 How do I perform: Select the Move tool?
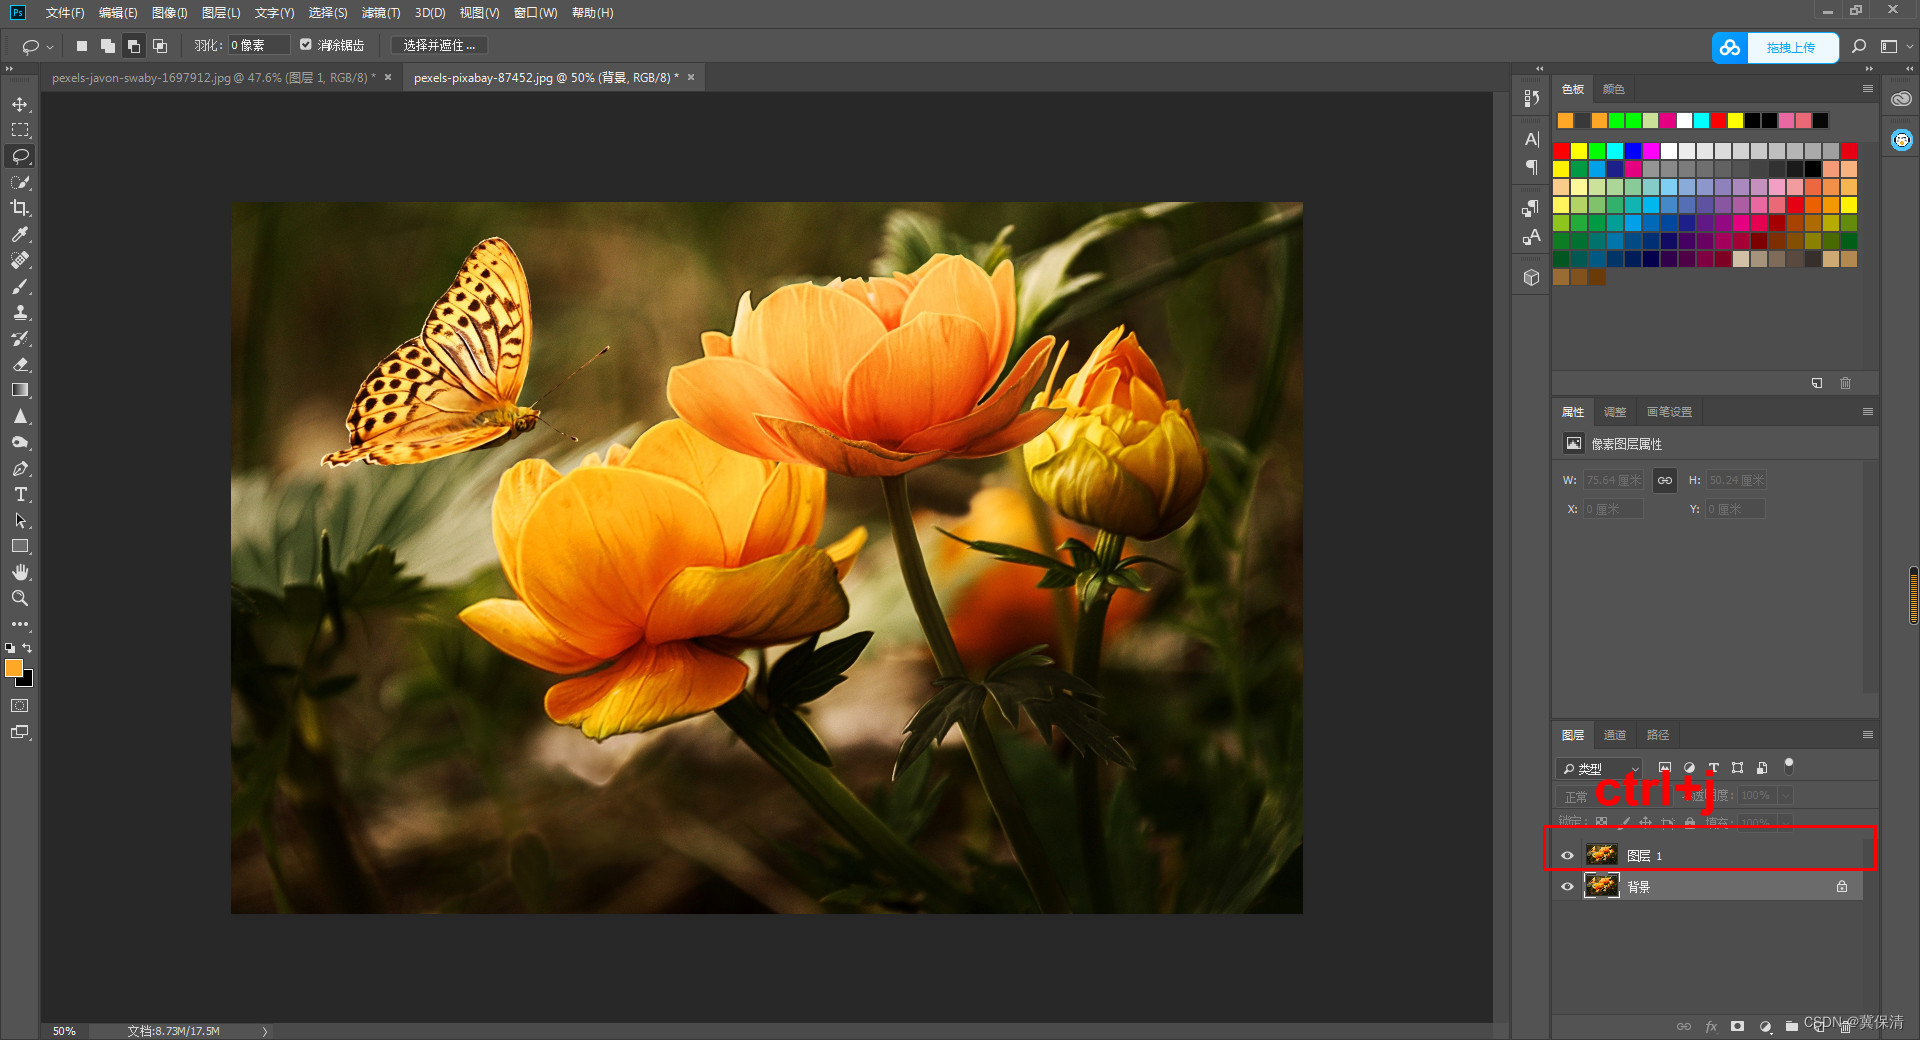tap(20, 104)
